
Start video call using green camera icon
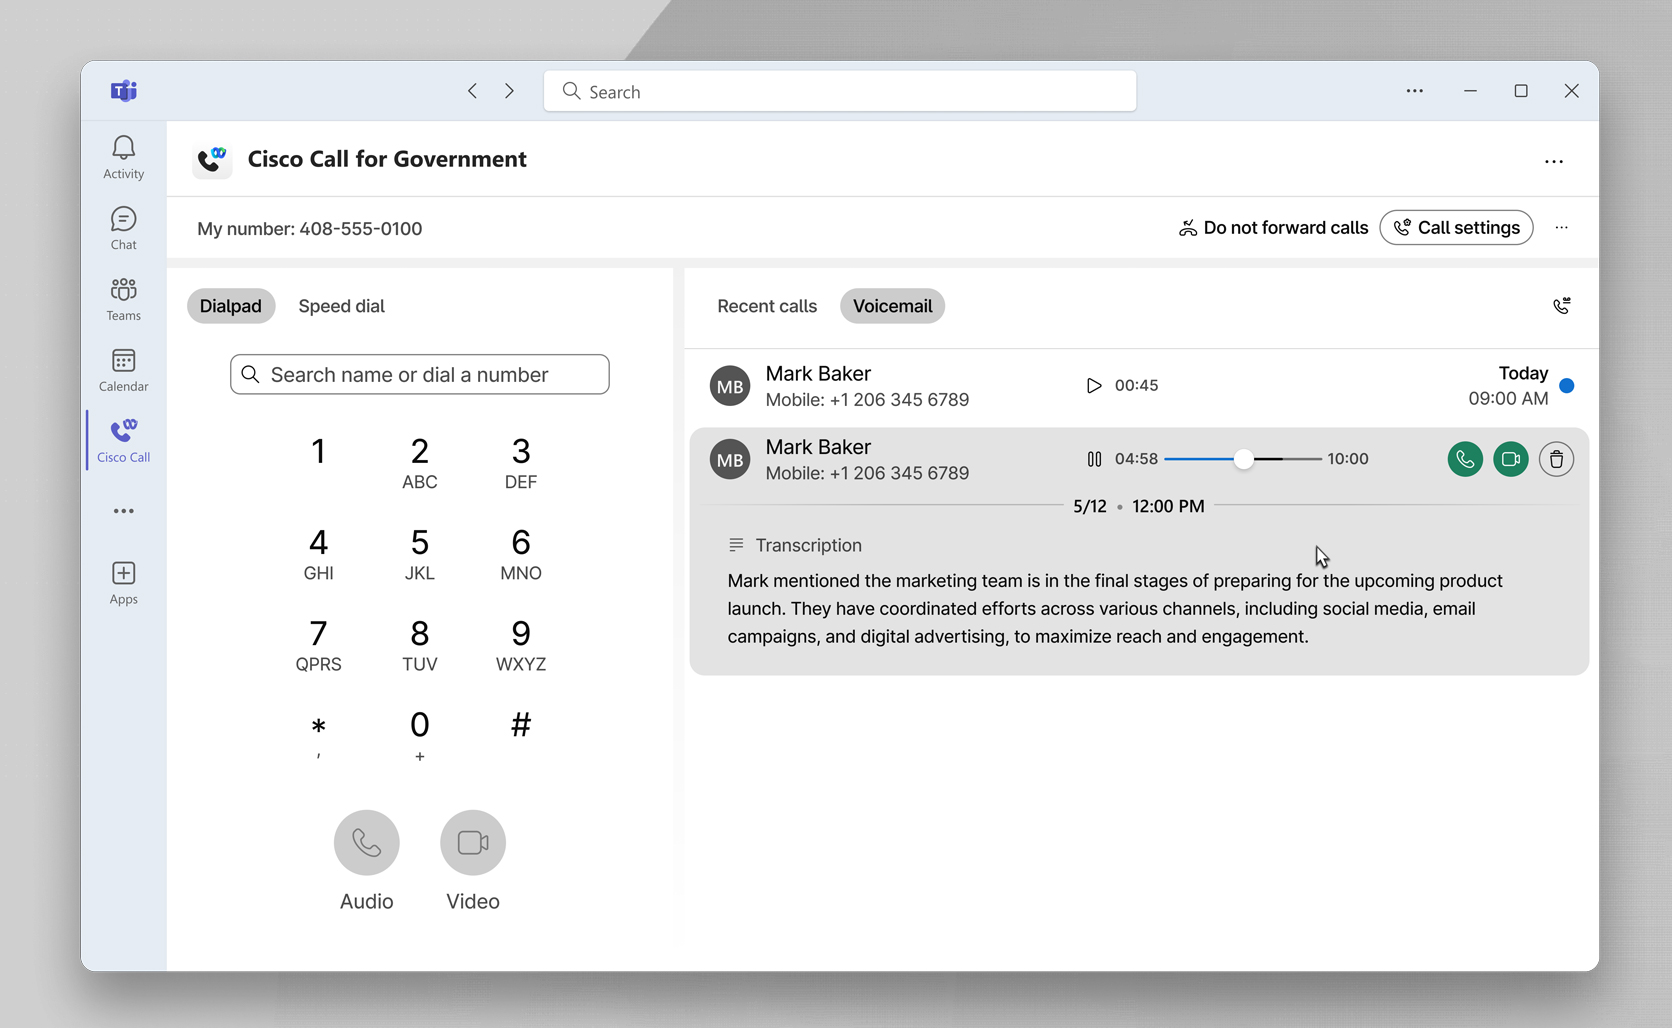[x=1510, y=459]
